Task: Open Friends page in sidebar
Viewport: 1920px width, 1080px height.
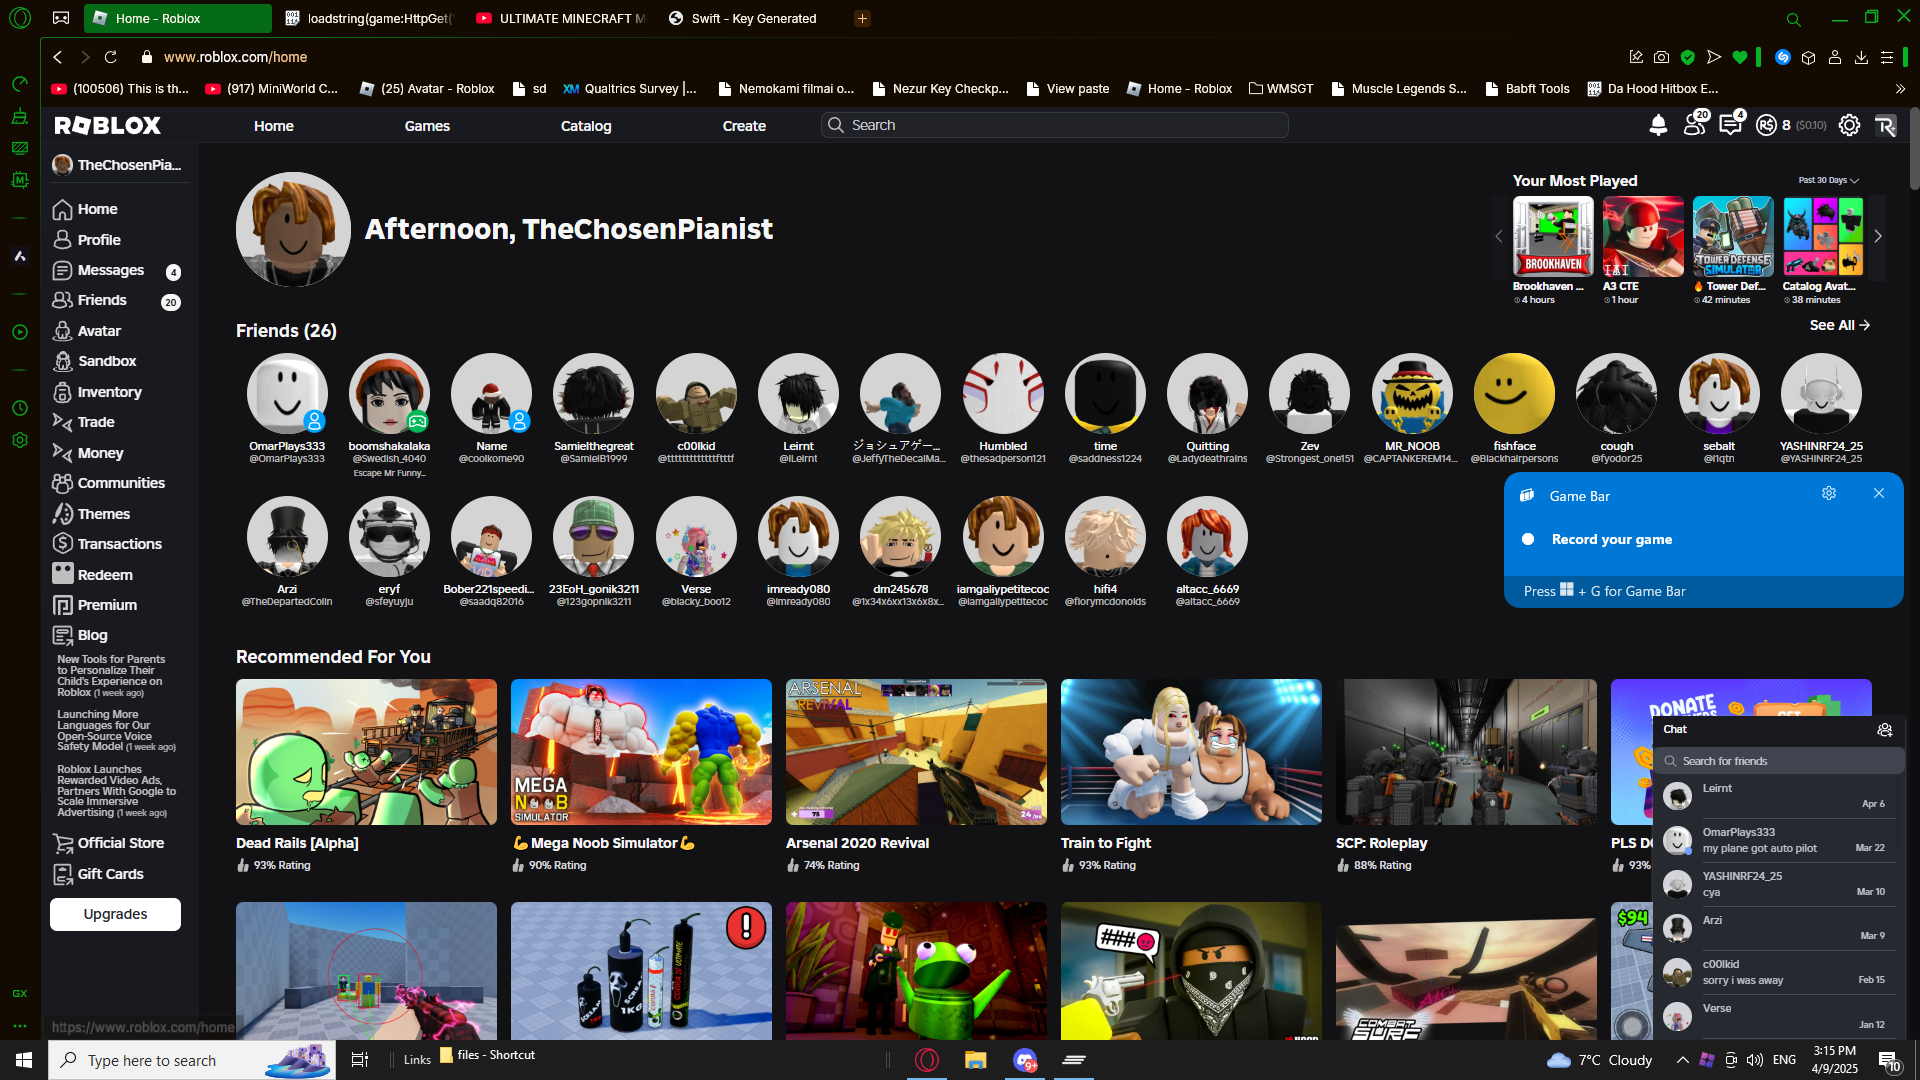Action: pyautogui.click(x=90, y=300)
